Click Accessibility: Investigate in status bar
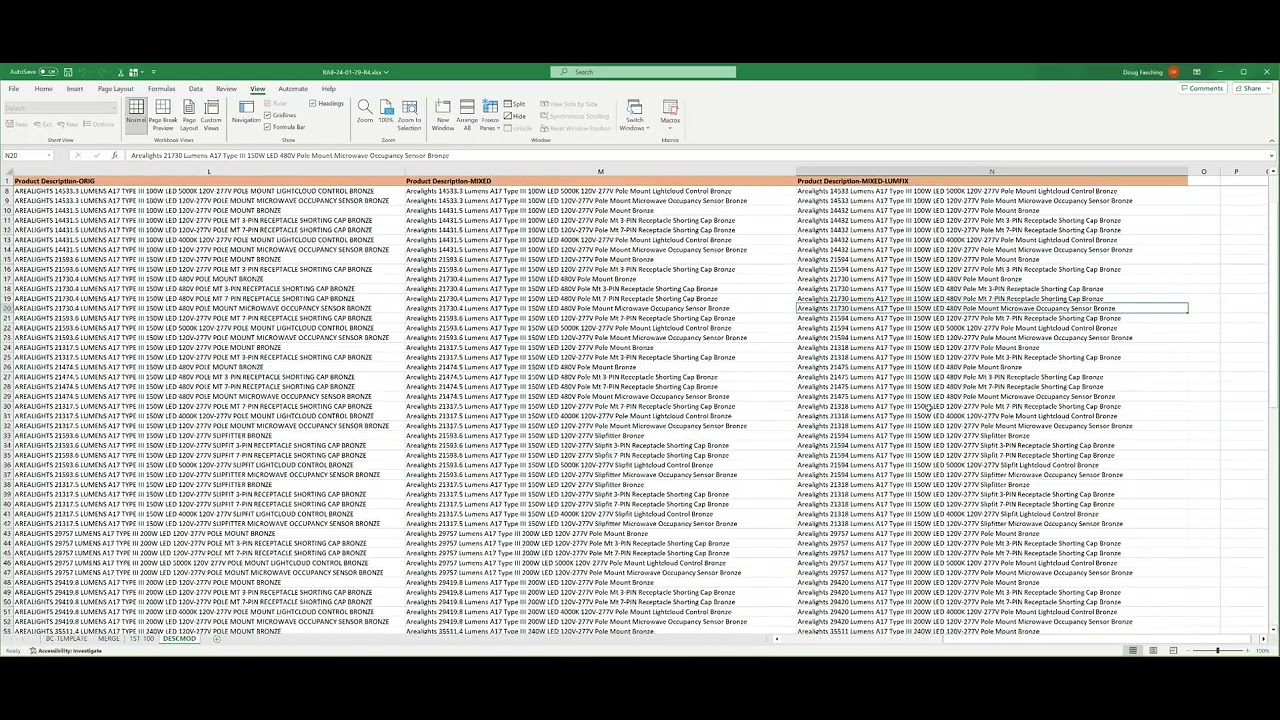Image resolution: width=1280 pixels, height=720 pixels. 66,651
